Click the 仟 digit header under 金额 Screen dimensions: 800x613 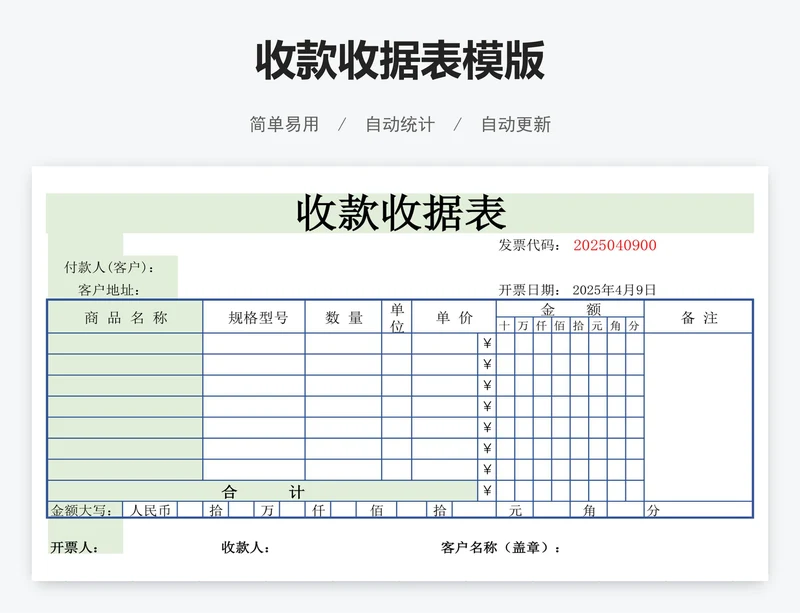point(542,326)
